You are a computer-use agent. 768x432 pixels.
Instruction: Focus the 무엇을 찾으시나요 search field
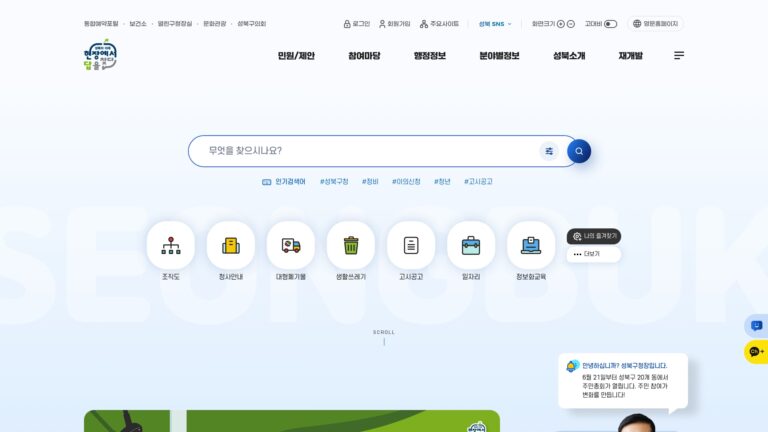372,151
